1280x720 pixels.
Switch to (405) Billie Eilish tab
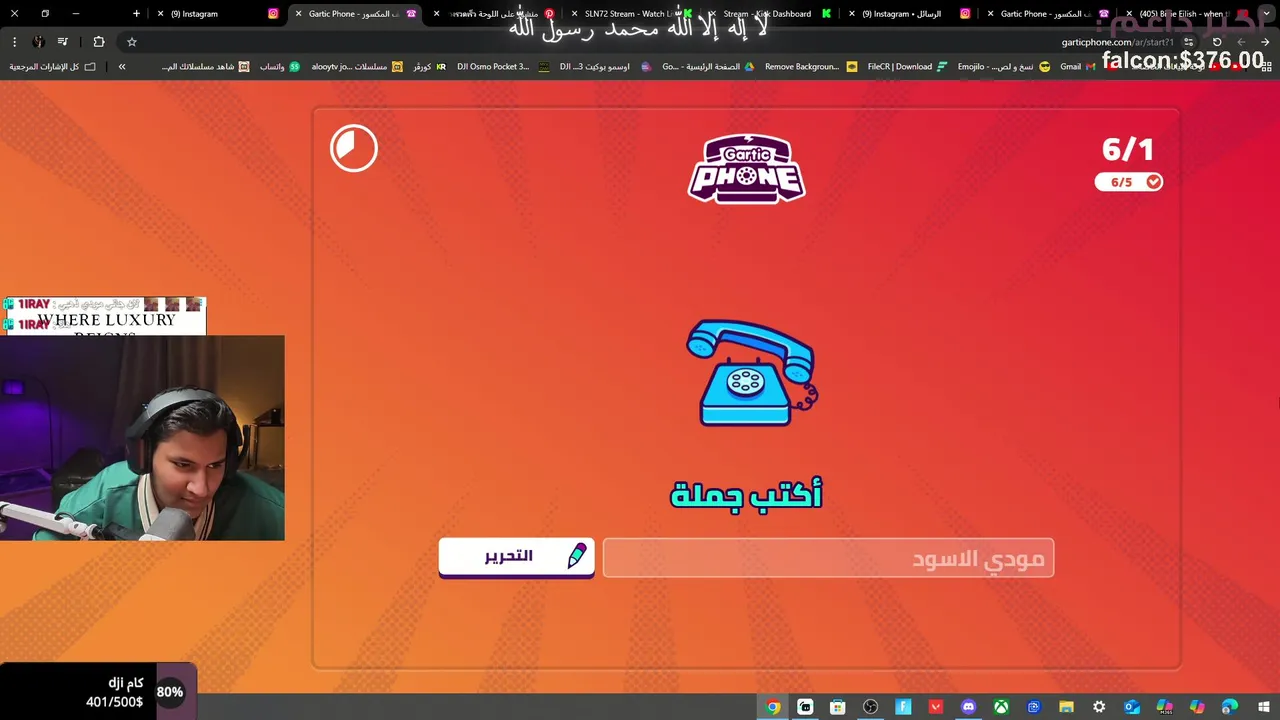click(1185, 14)
